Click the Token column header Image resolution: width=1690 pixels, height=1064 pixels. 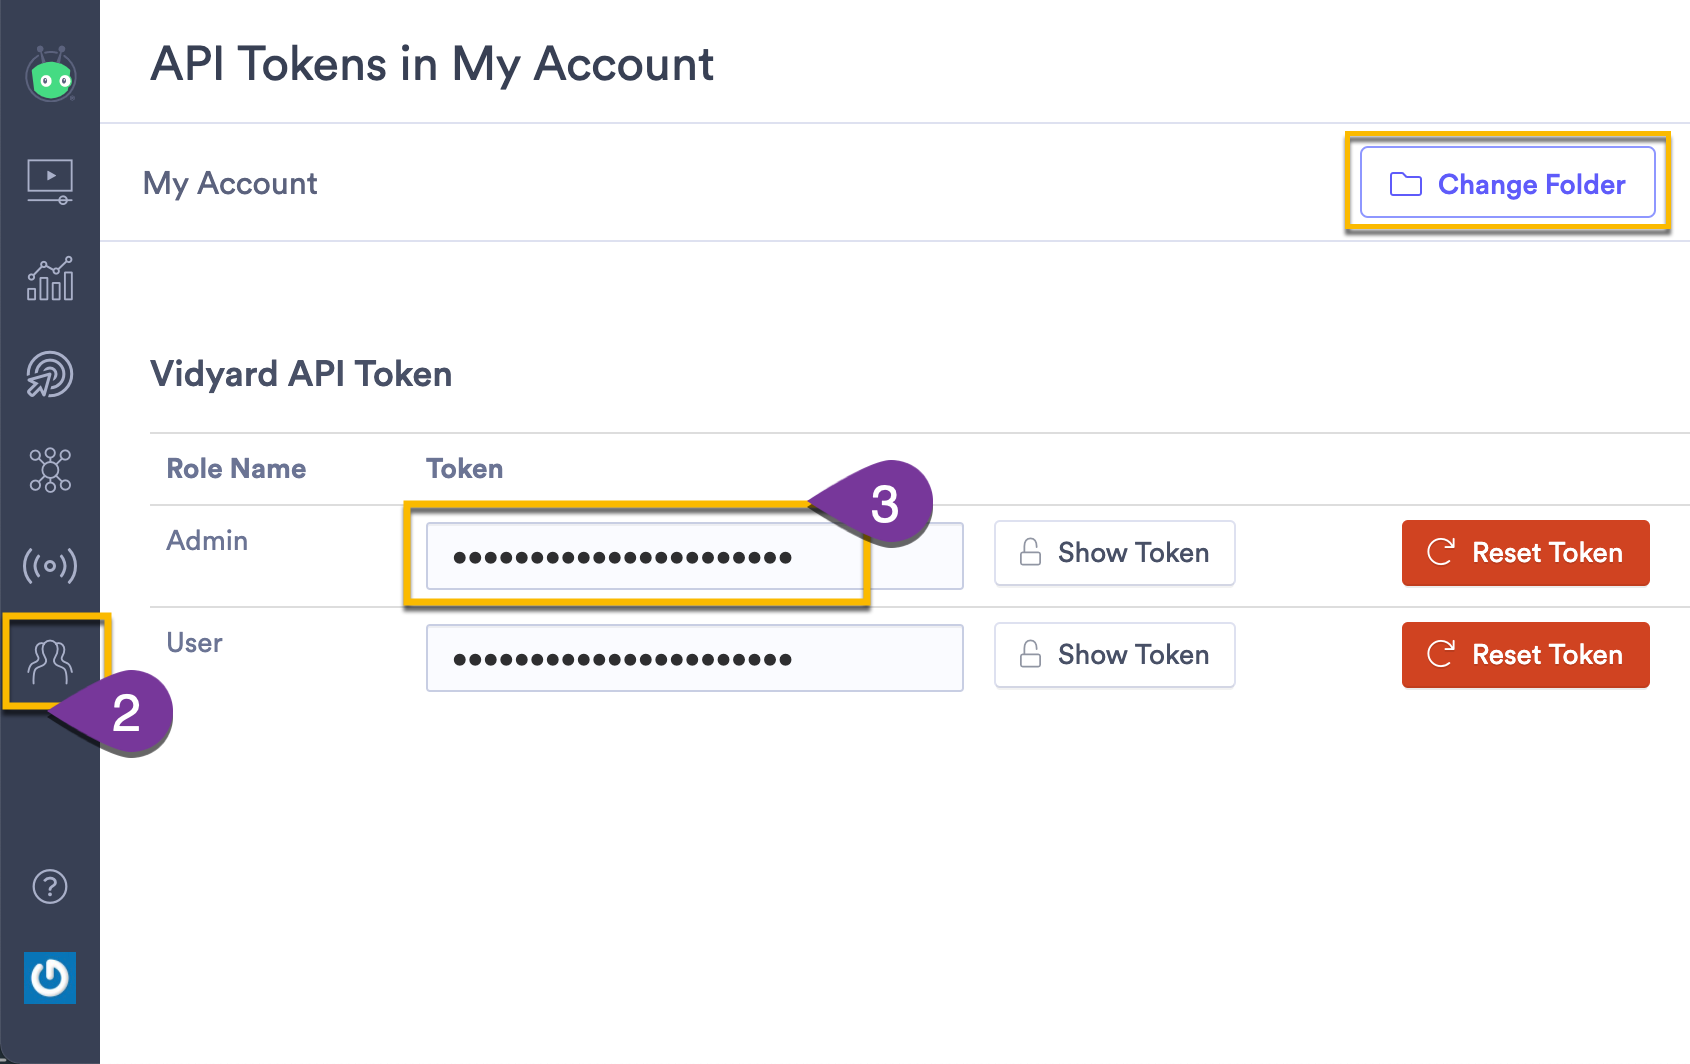point(464,469)
